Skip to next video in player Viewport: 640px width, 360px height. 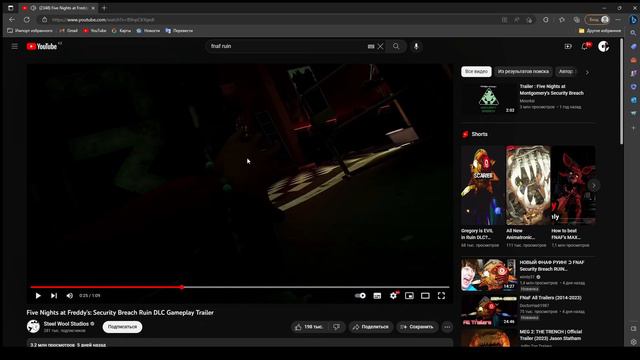coord(54,296)
